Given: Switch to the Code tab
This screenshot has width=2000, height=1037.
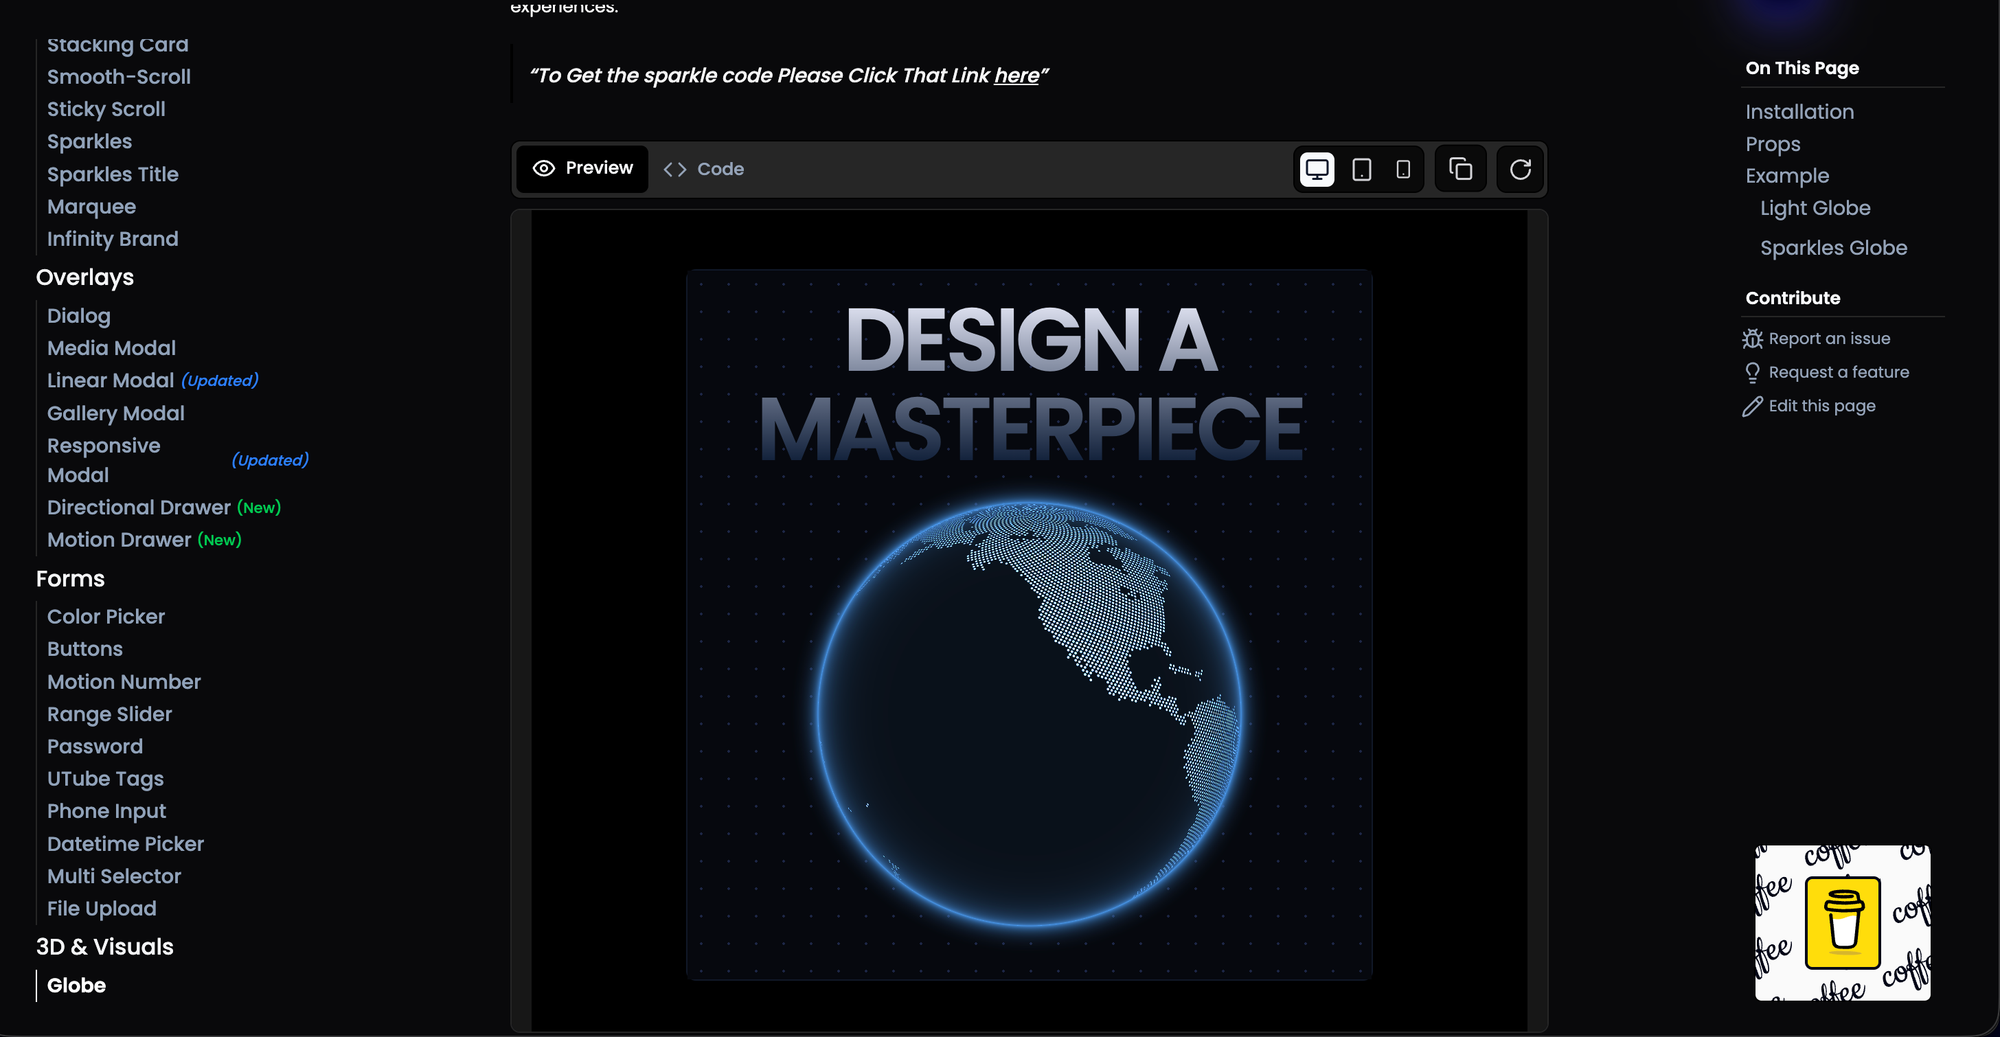Looking at the screenshot, I should tap(703, 169).
